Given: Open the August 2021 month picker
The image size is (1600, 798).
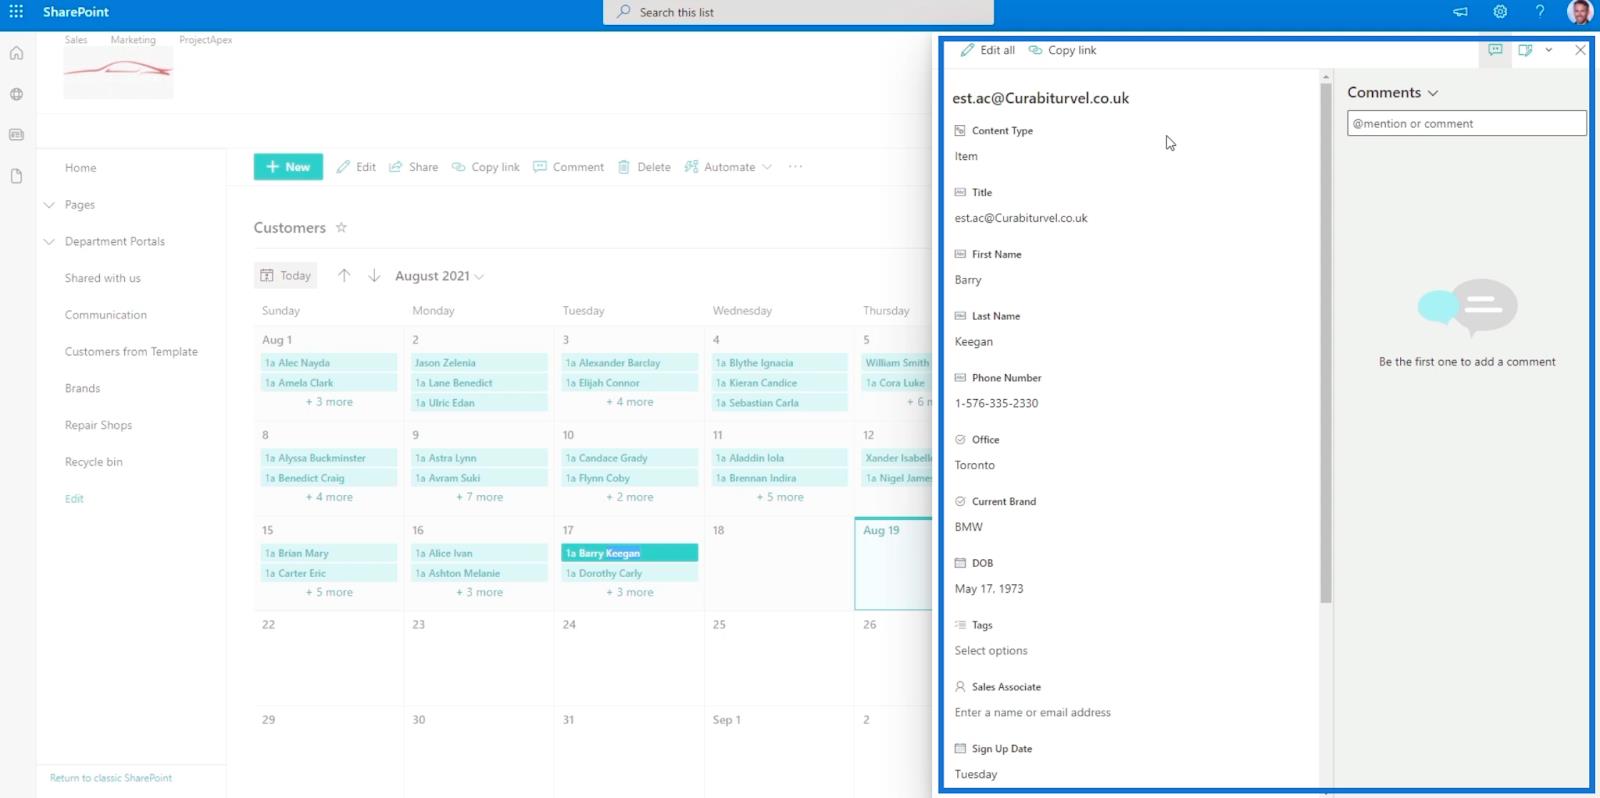Looking at the screenshot, I should point(439,276).
